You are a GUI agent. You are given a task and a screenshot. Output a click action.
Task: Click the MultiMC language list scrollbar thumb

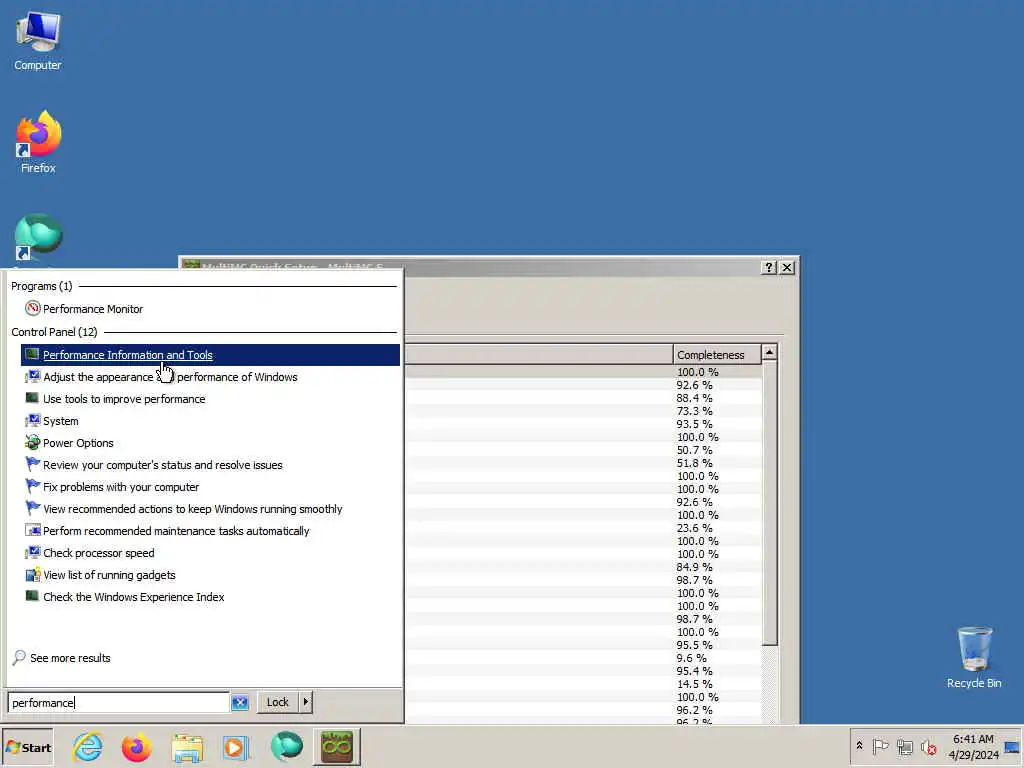coord(769,503)
